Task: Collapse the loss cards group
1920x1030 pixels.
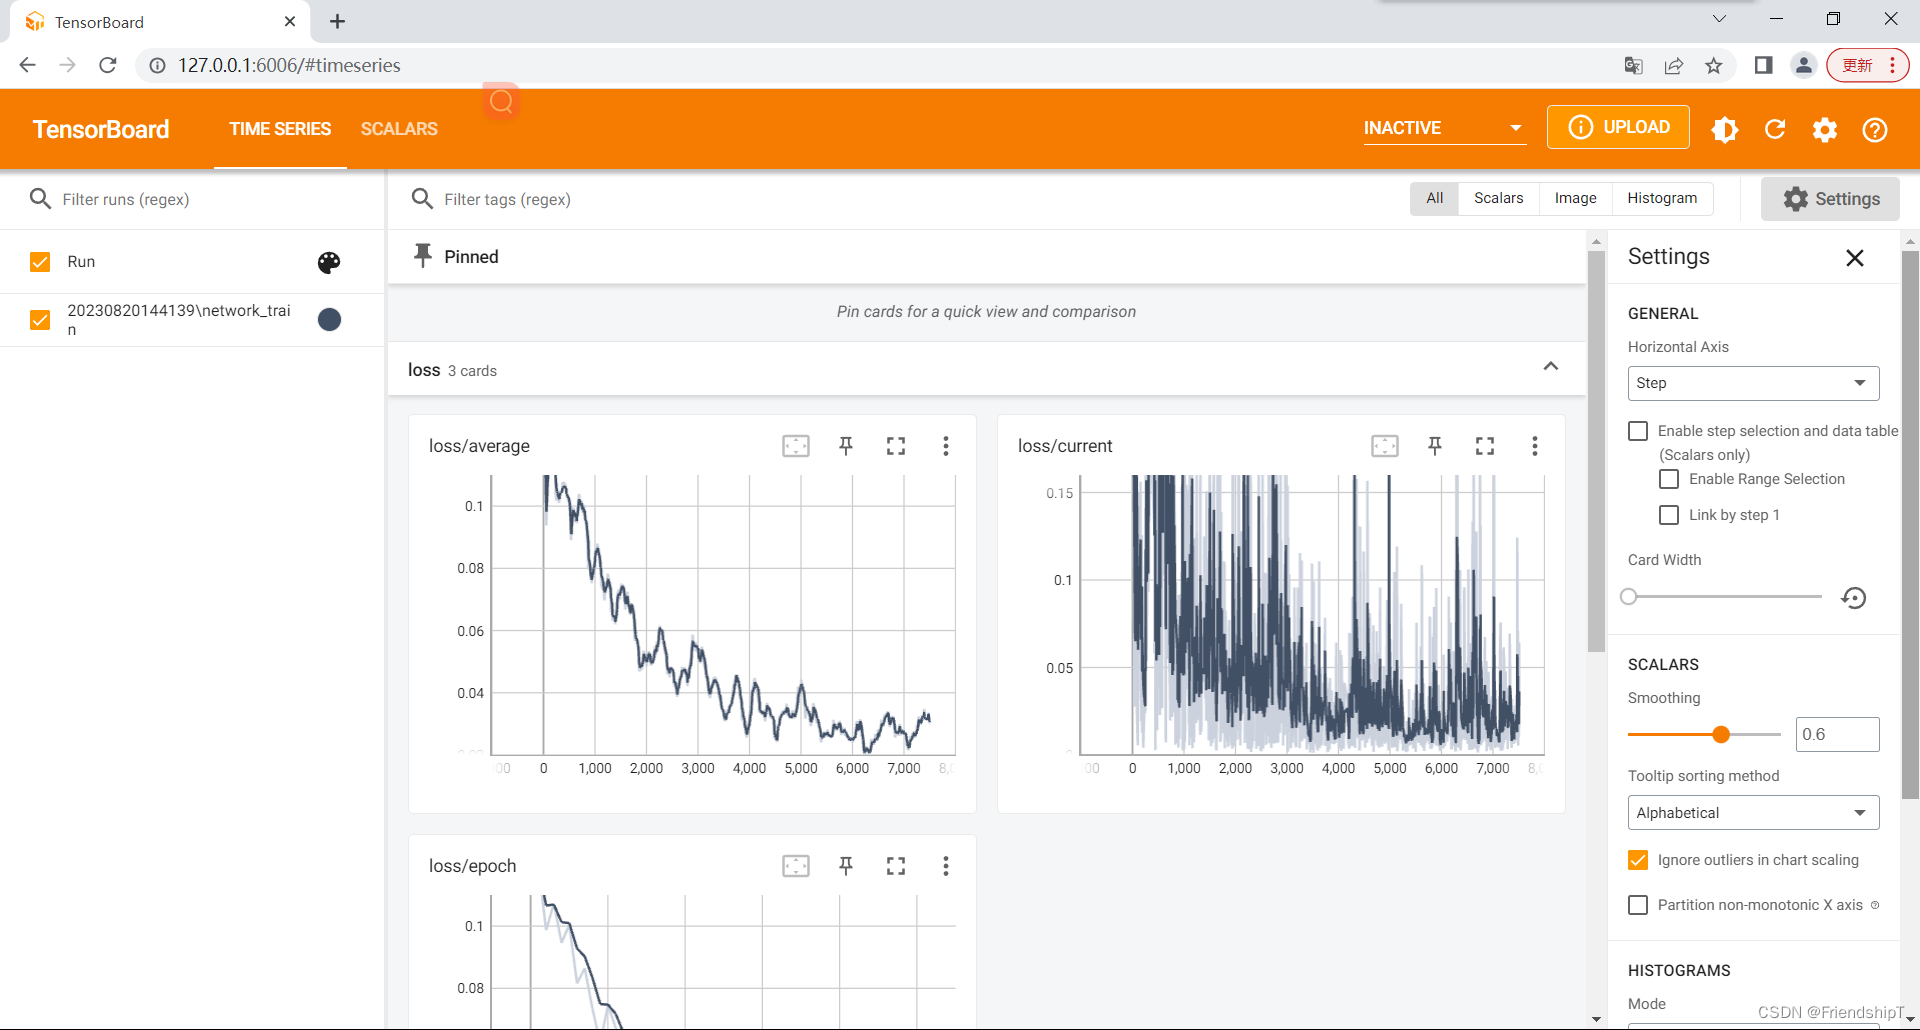Action: tap(1551, 367)
